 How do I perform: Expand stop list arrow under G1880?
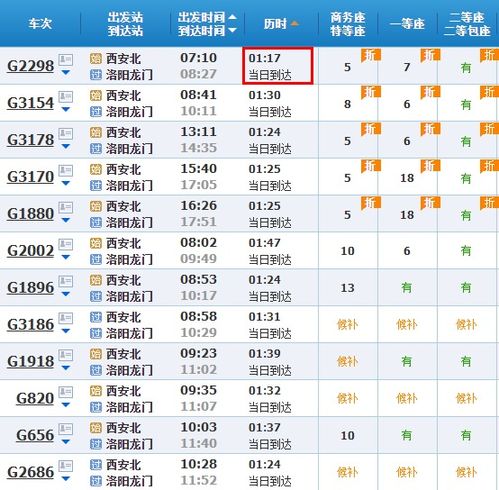[x=66, y=220]
